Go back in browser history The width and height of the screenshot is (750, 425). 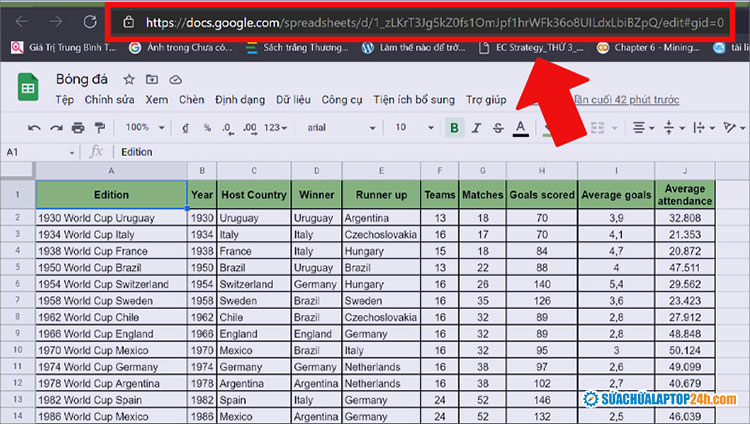pyautogui.click(x=22, y=22)
